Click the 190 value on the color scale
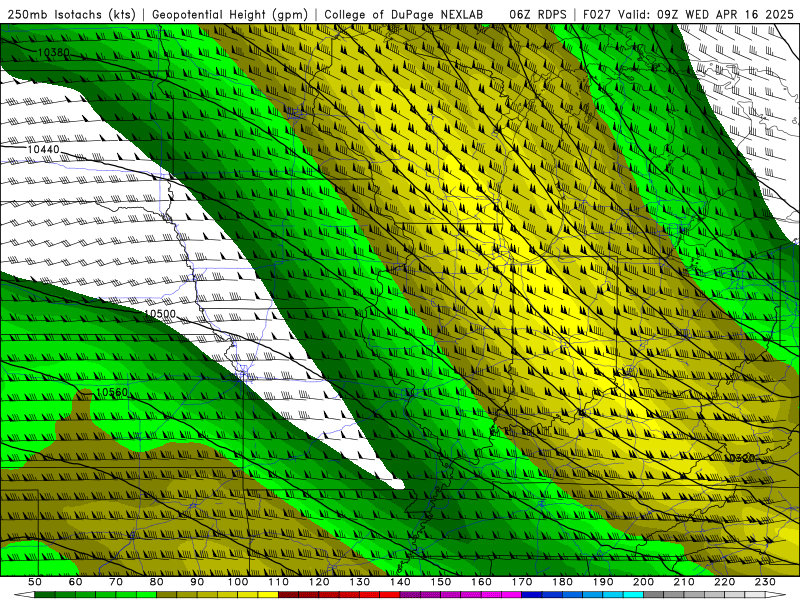The width and height of the screenshot is (800, 600). (x=603, y=582)
